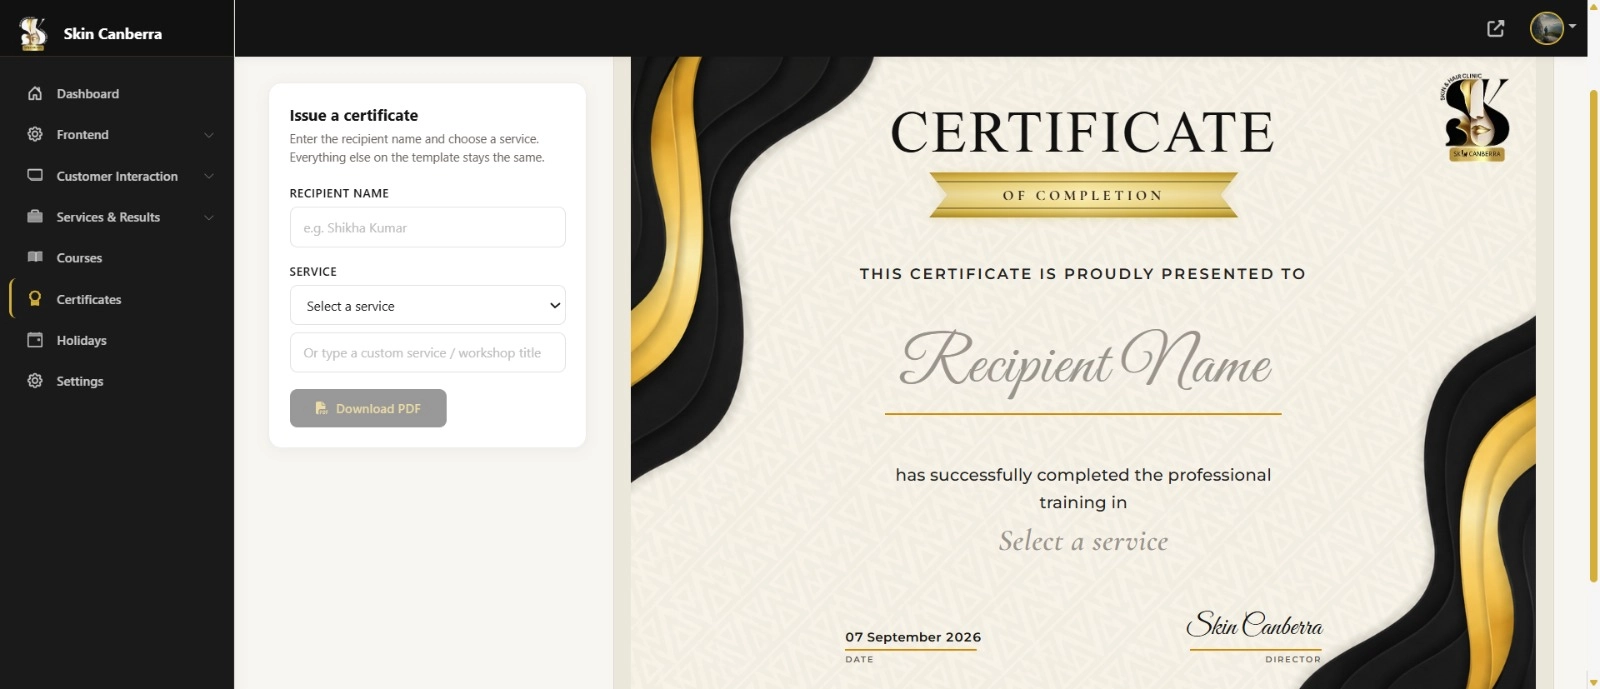The width and height of the screenshot is (1600, 689).
Task: Click the Skin Canberra logo icon
Action: pos(33,32)
